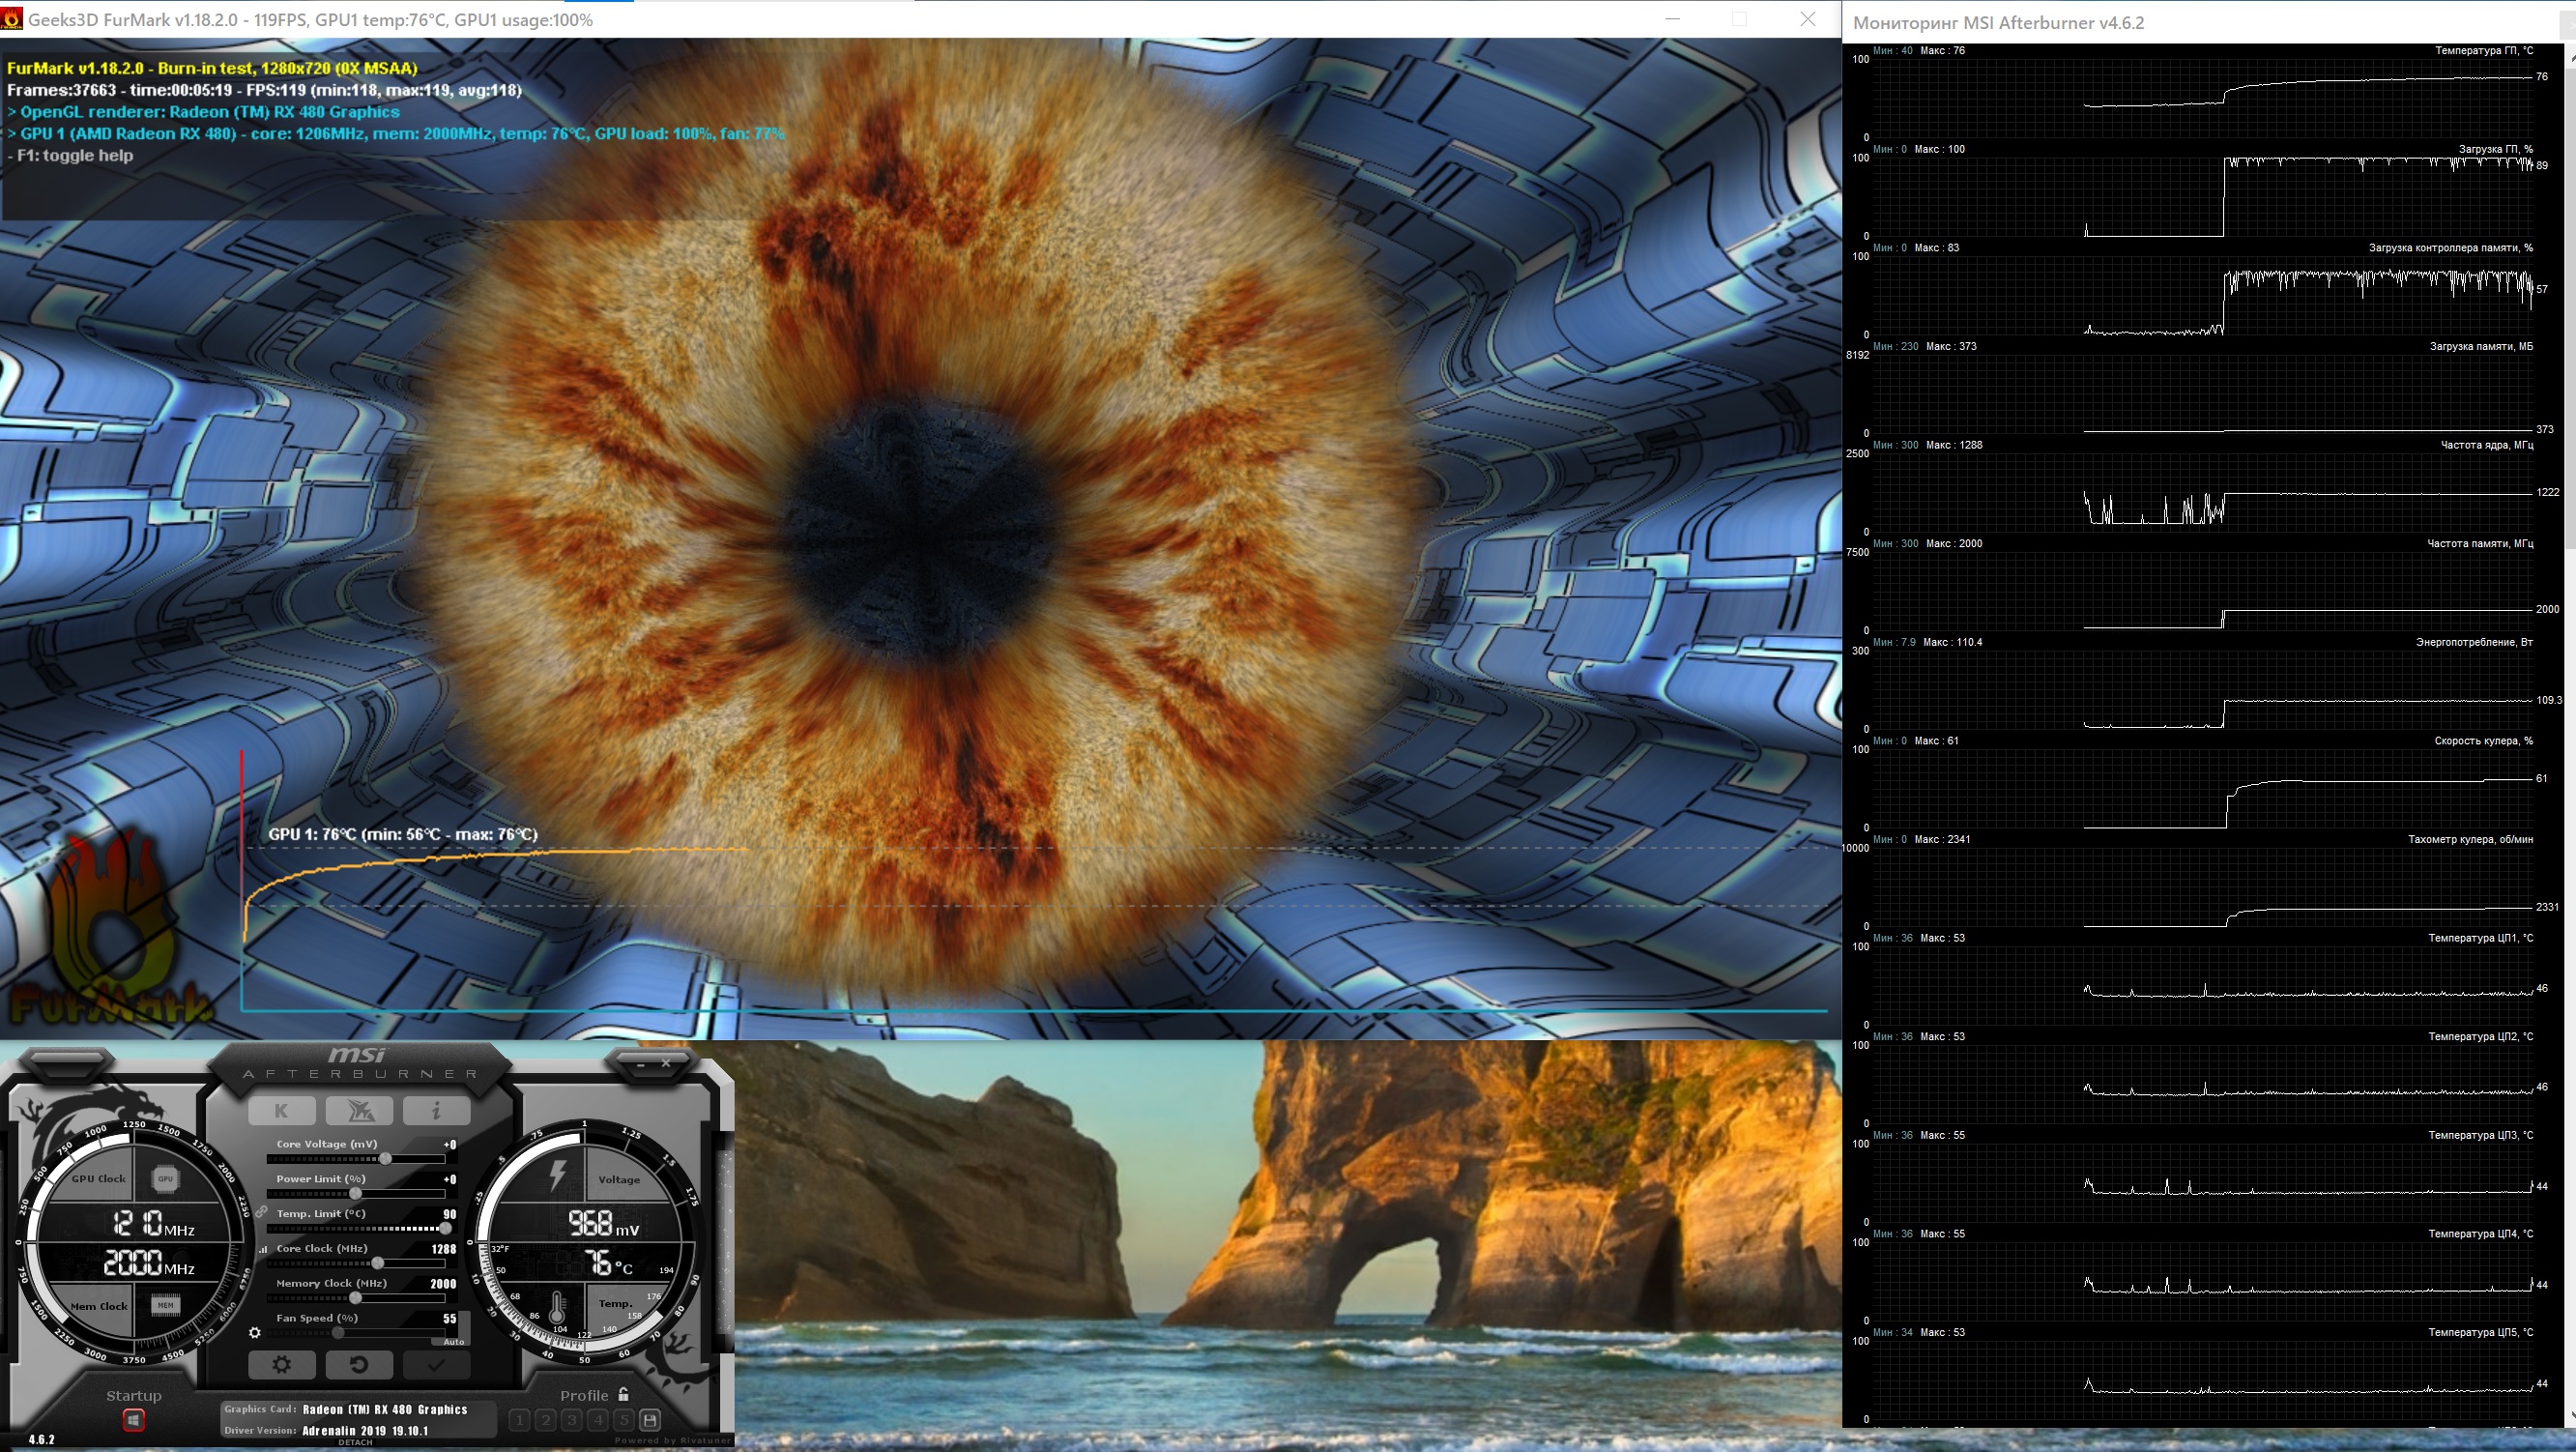Screen dimensions: 2576x1452
Task: Click the Core Clock value field 1288
Action: point(443,1249)
